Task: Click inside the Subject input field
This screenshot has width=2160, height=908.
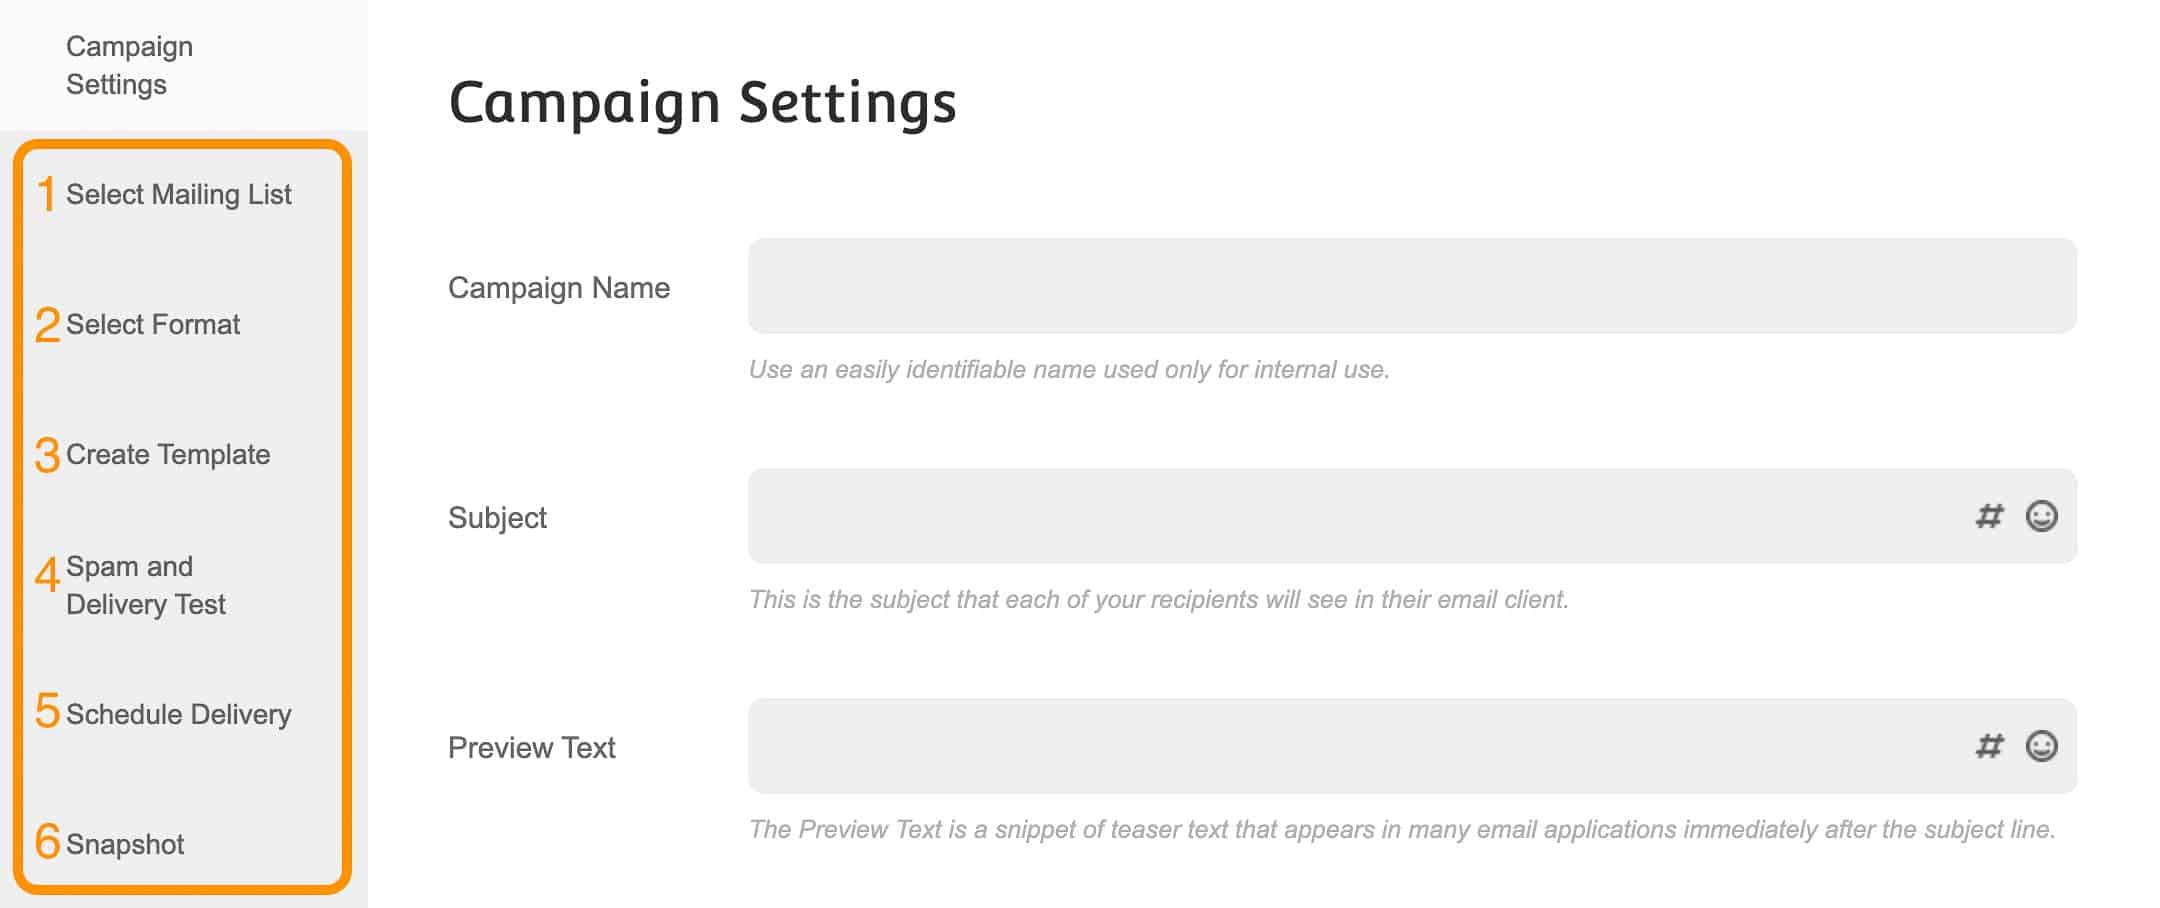Action: [1350, 517]
